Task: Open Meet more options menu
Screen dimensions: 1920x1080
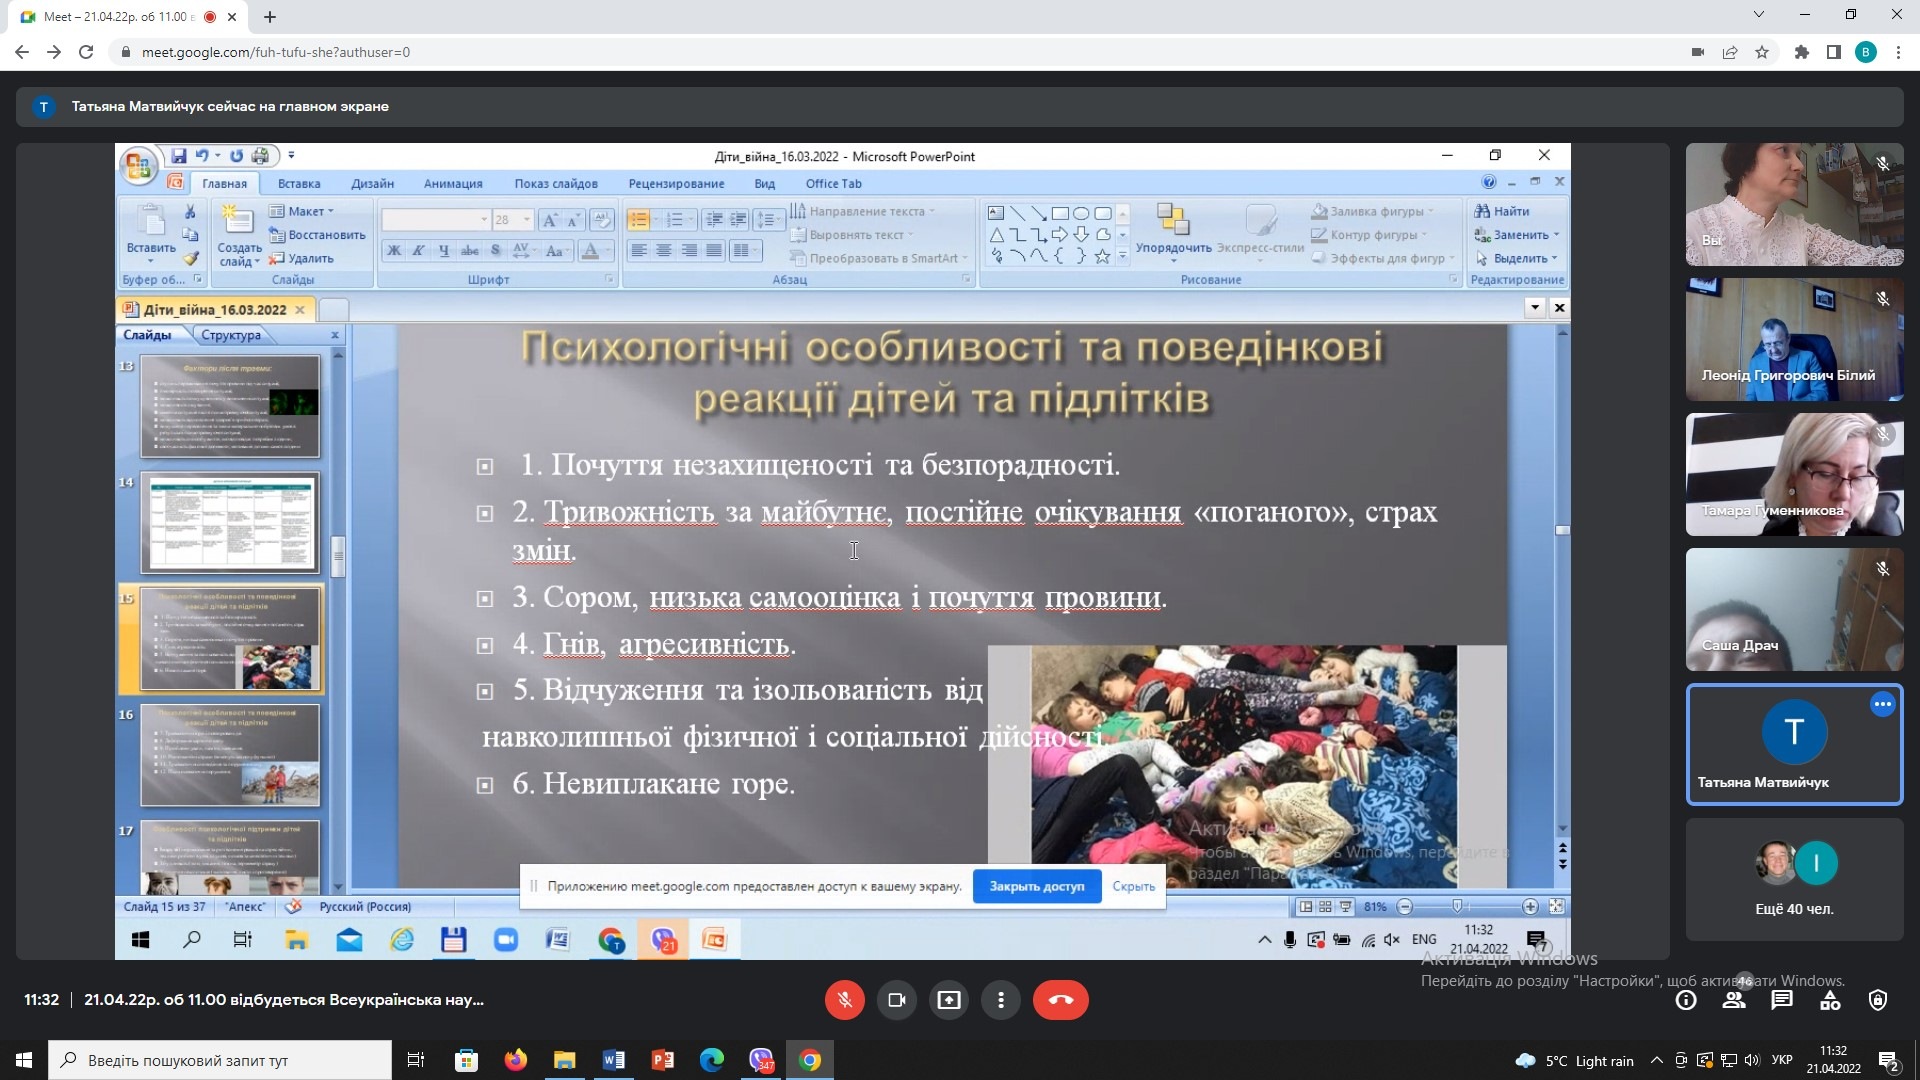Action: pyautogui.click(x=1000, y=1000)
